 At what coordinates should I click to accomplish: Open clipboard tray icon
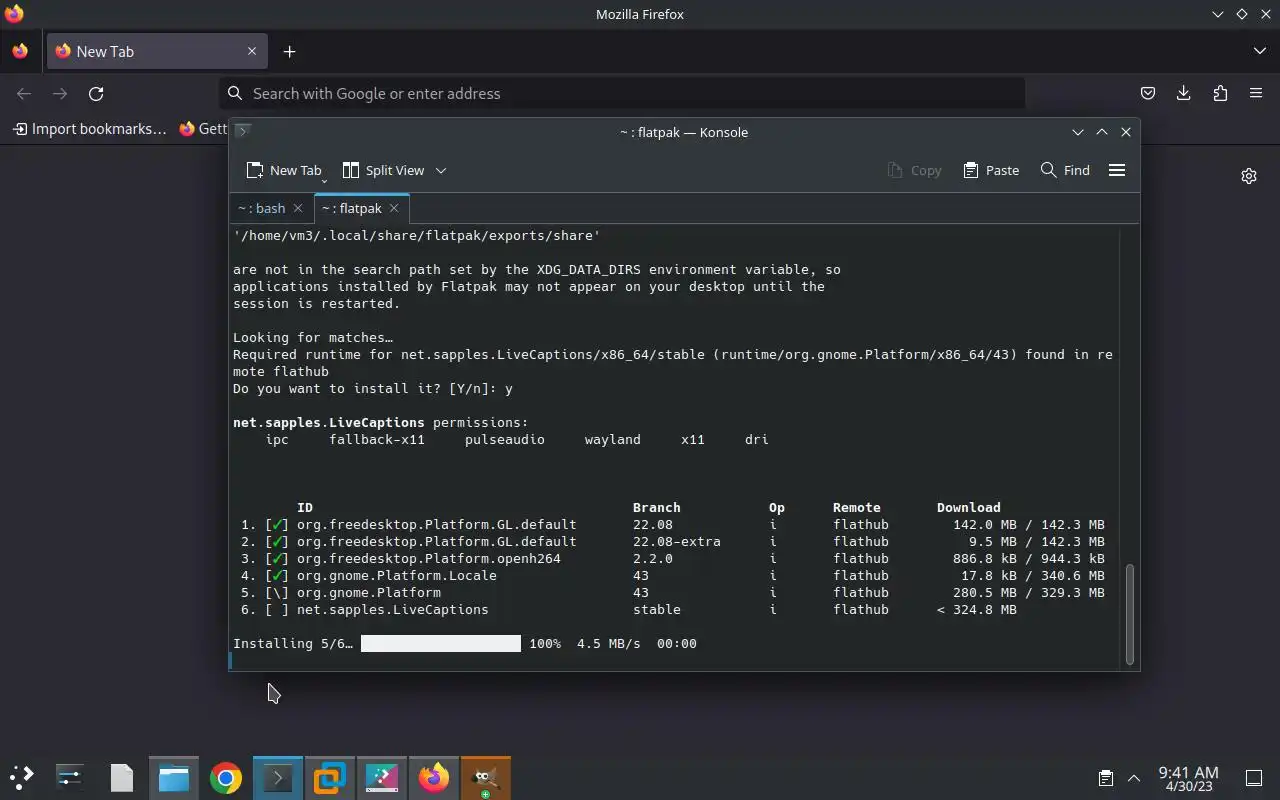point(1106,778)
